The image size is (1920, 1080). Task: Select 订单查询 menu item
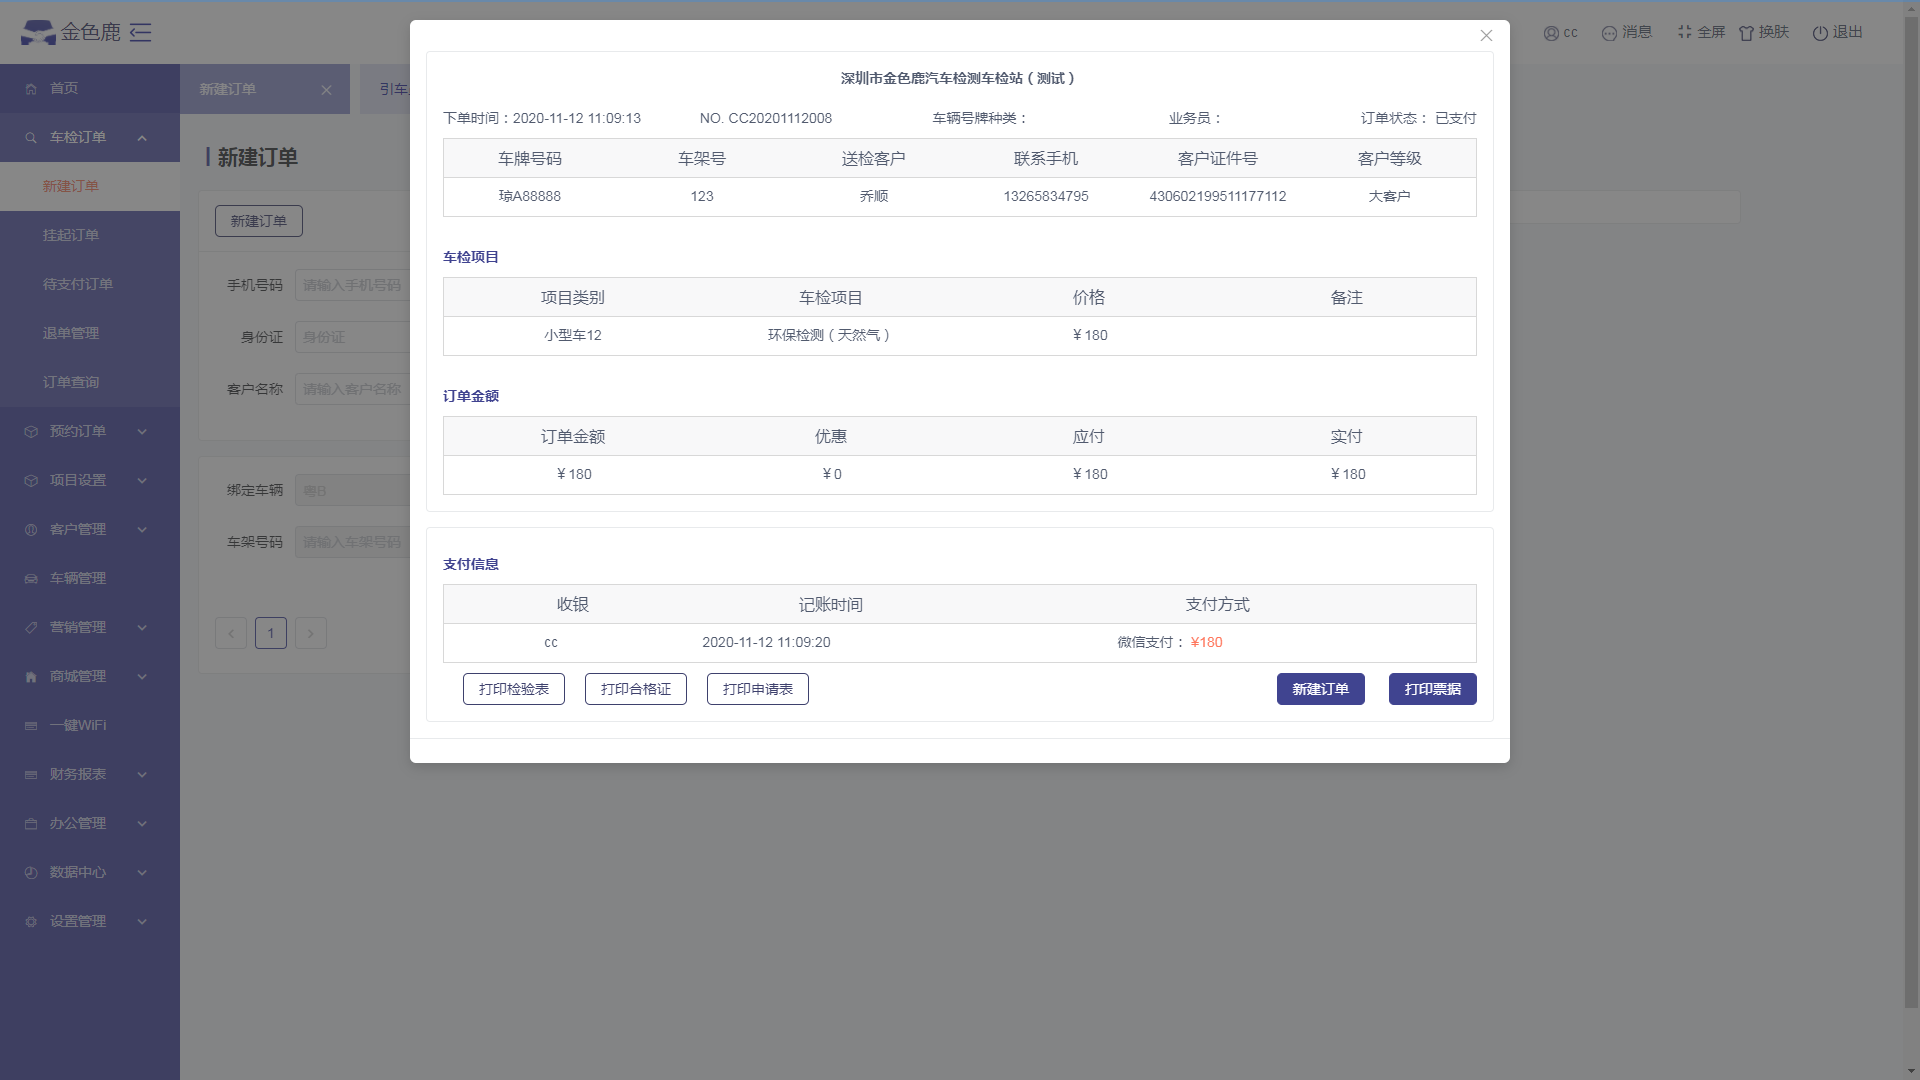[71, 382]
